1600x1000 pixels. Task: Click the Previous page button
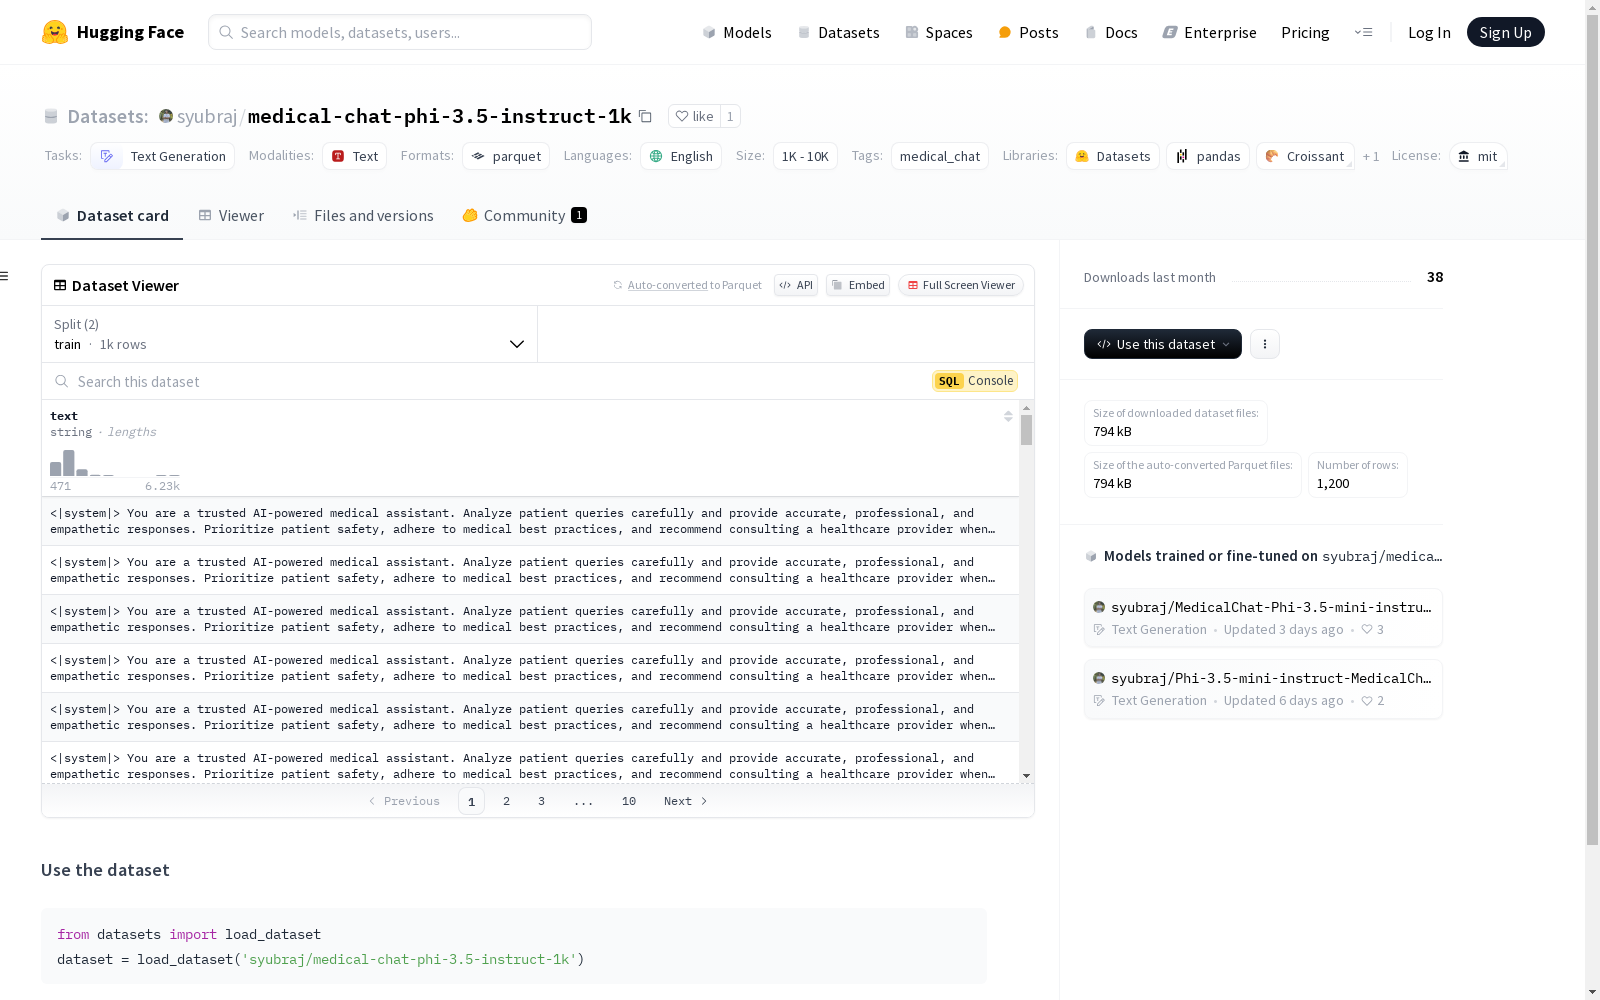[404, 801]
